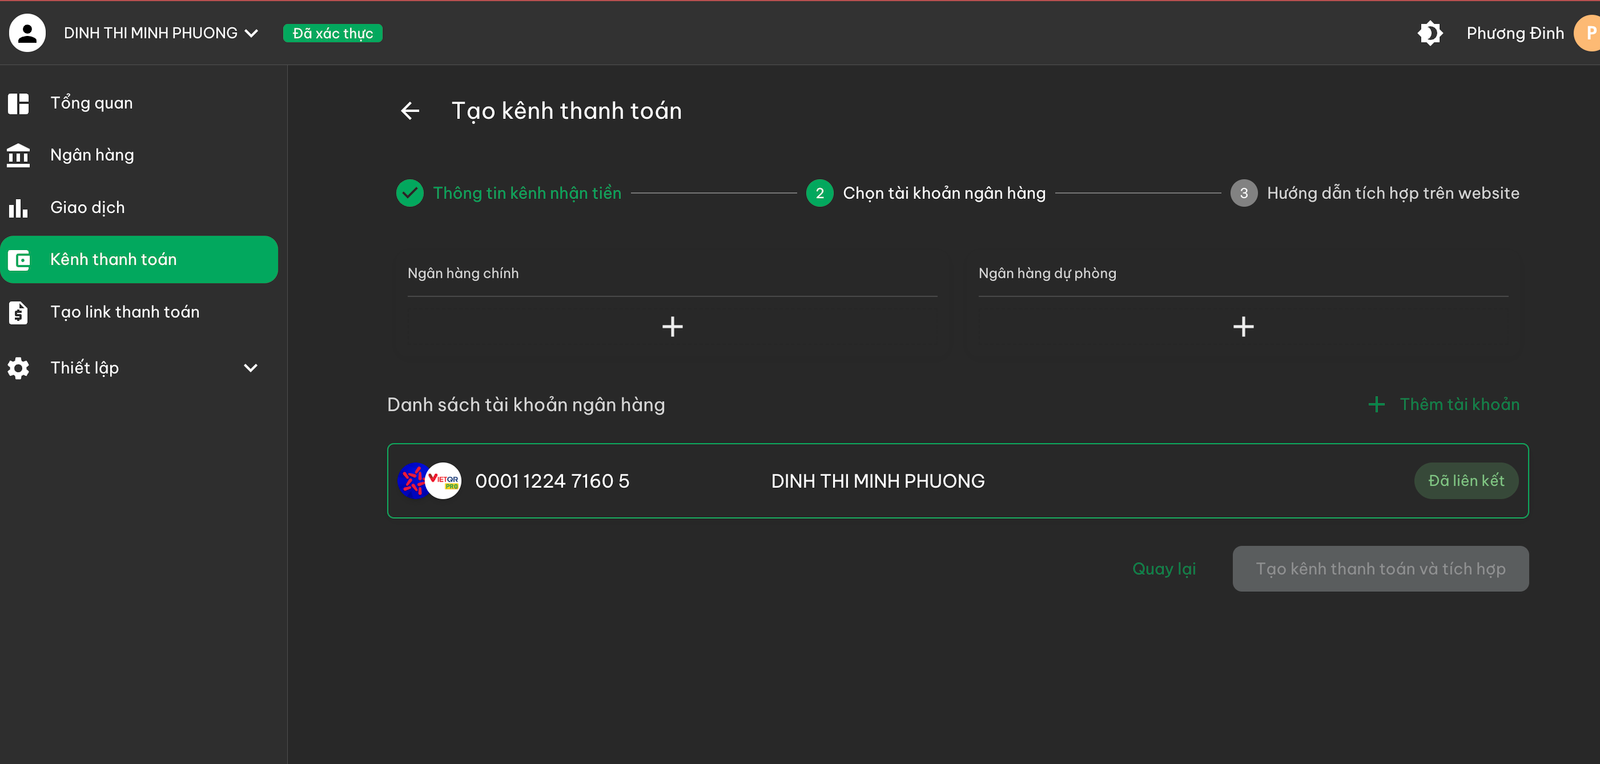Click the Ngân hàng bank icon
This screenshot has width=1600, height=764.
18,155
